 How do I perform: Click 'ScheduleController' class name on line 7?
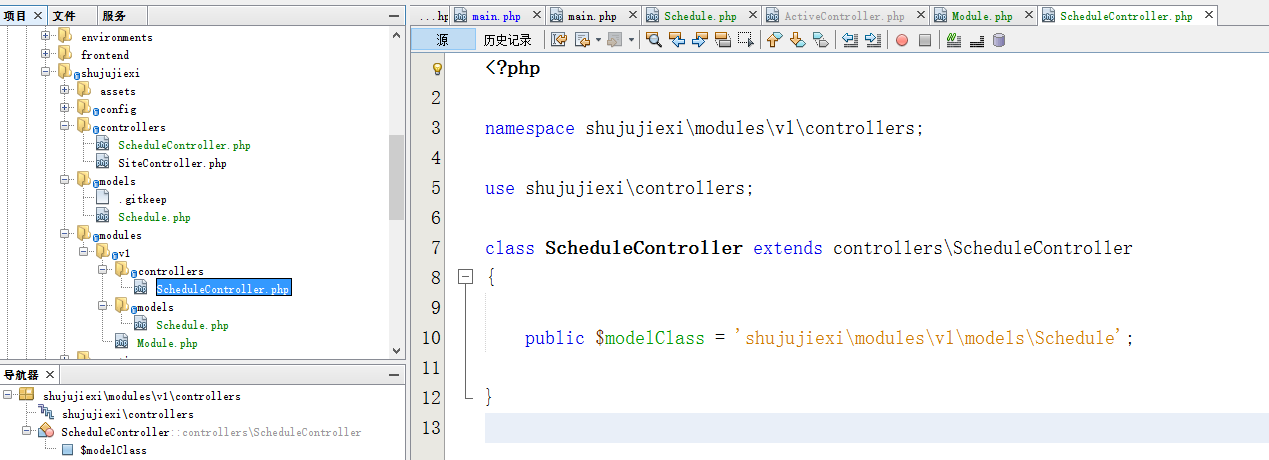coord(644,248)
